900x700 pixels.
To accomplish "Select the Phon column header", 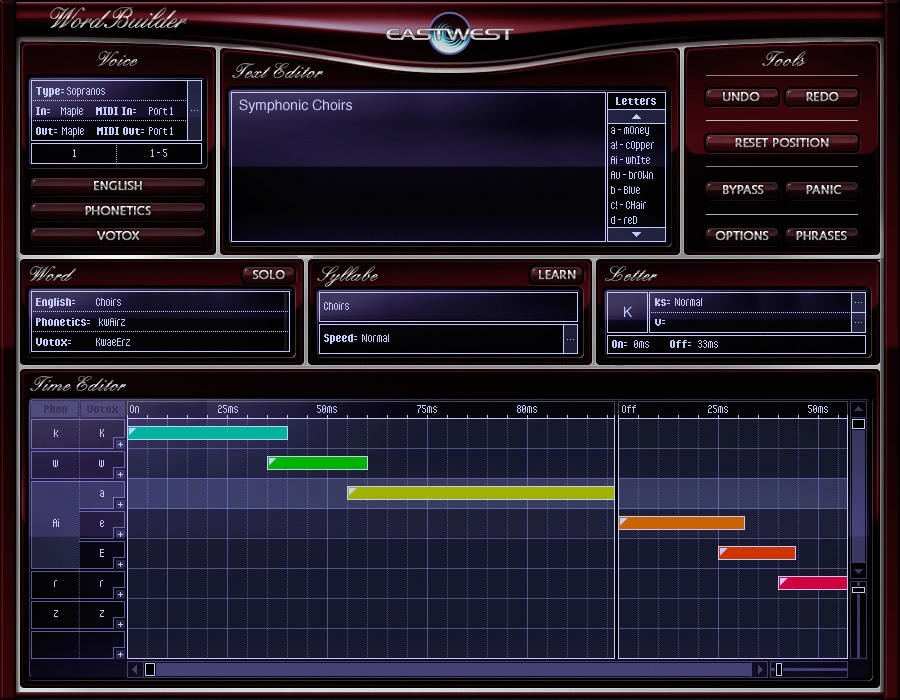I will tap(55, 409).
